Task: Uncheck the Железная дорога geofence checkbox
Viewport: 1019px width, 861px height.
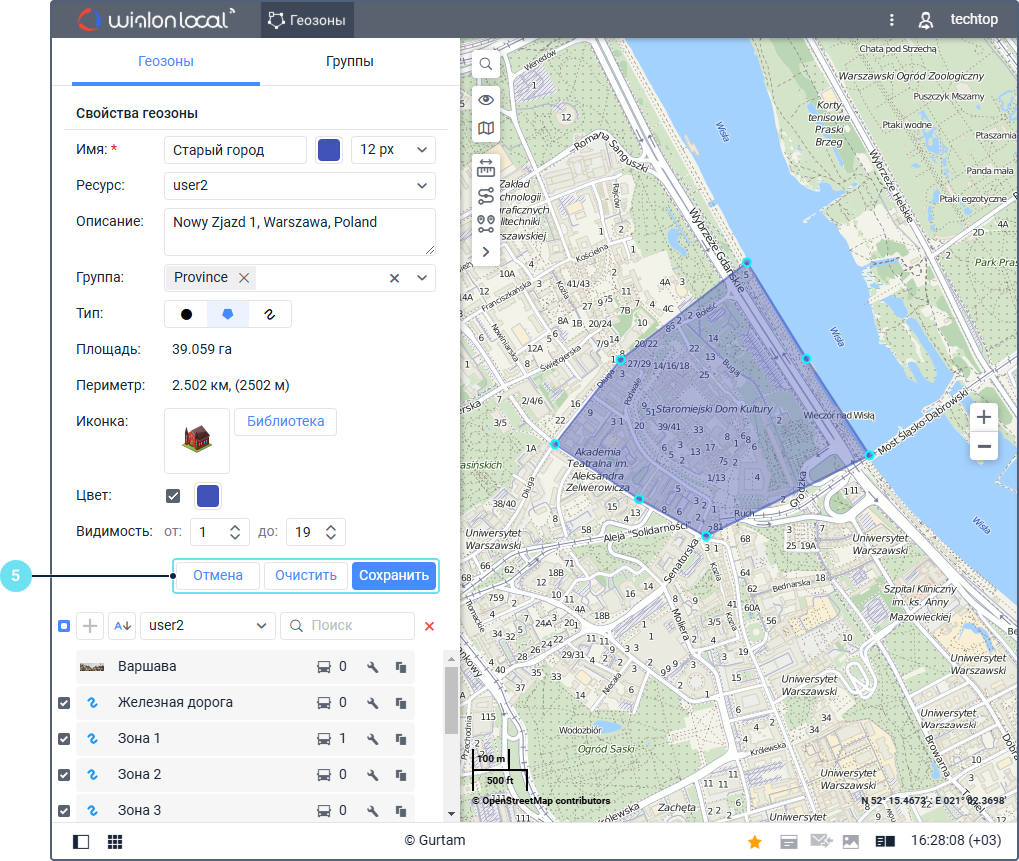Action: pos(64,703)
